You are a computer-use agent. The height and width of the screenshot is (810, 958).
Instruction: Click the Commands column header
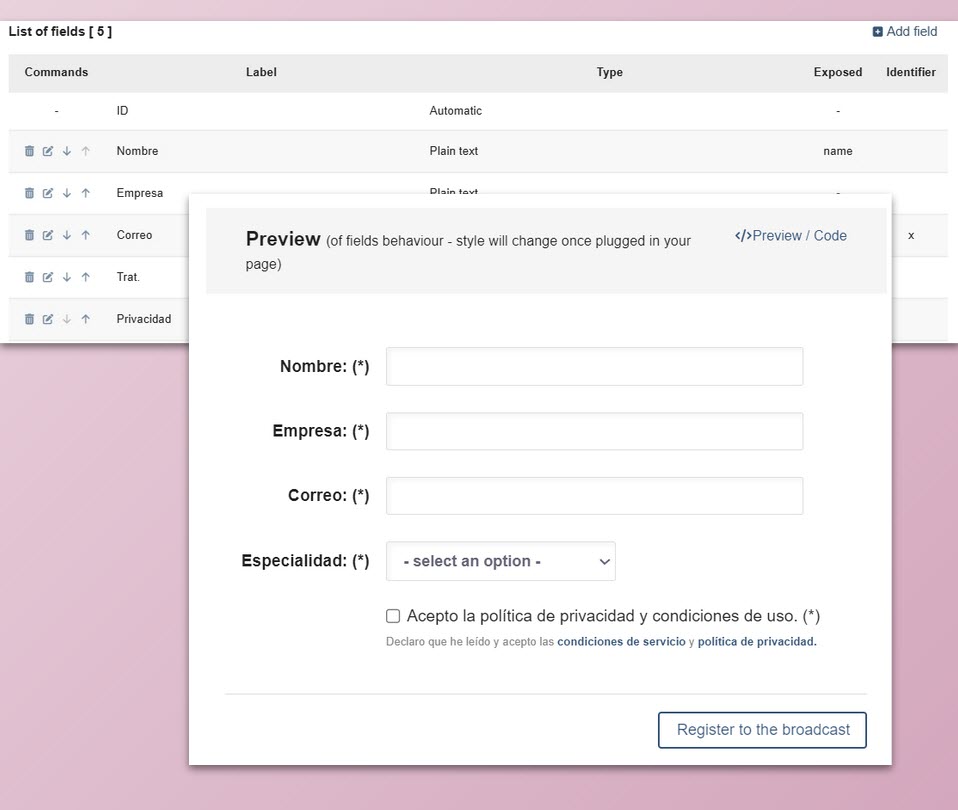[56, 72]
